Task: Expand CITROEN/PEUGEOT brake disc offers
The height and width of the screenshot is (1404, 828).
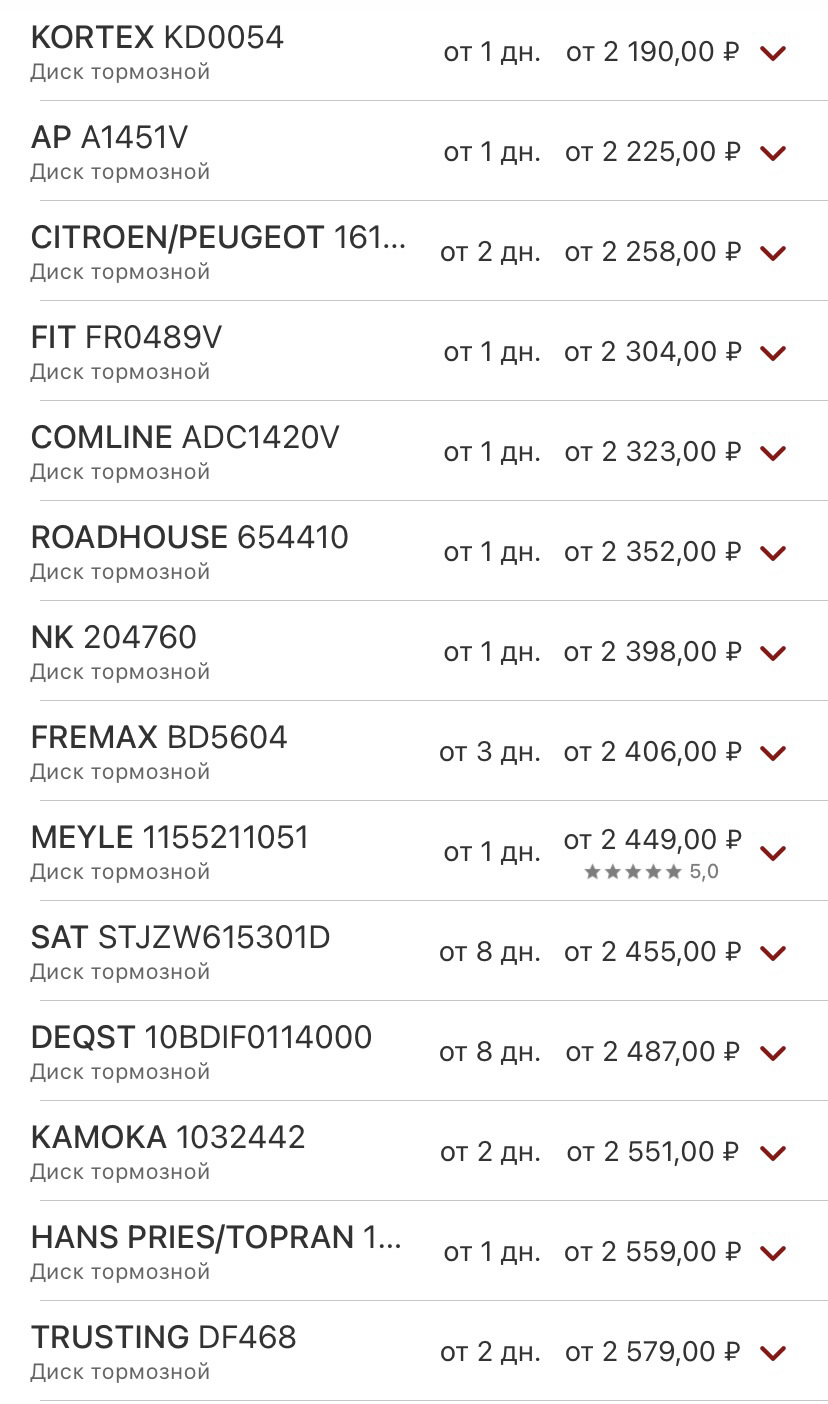Action: 773,253
